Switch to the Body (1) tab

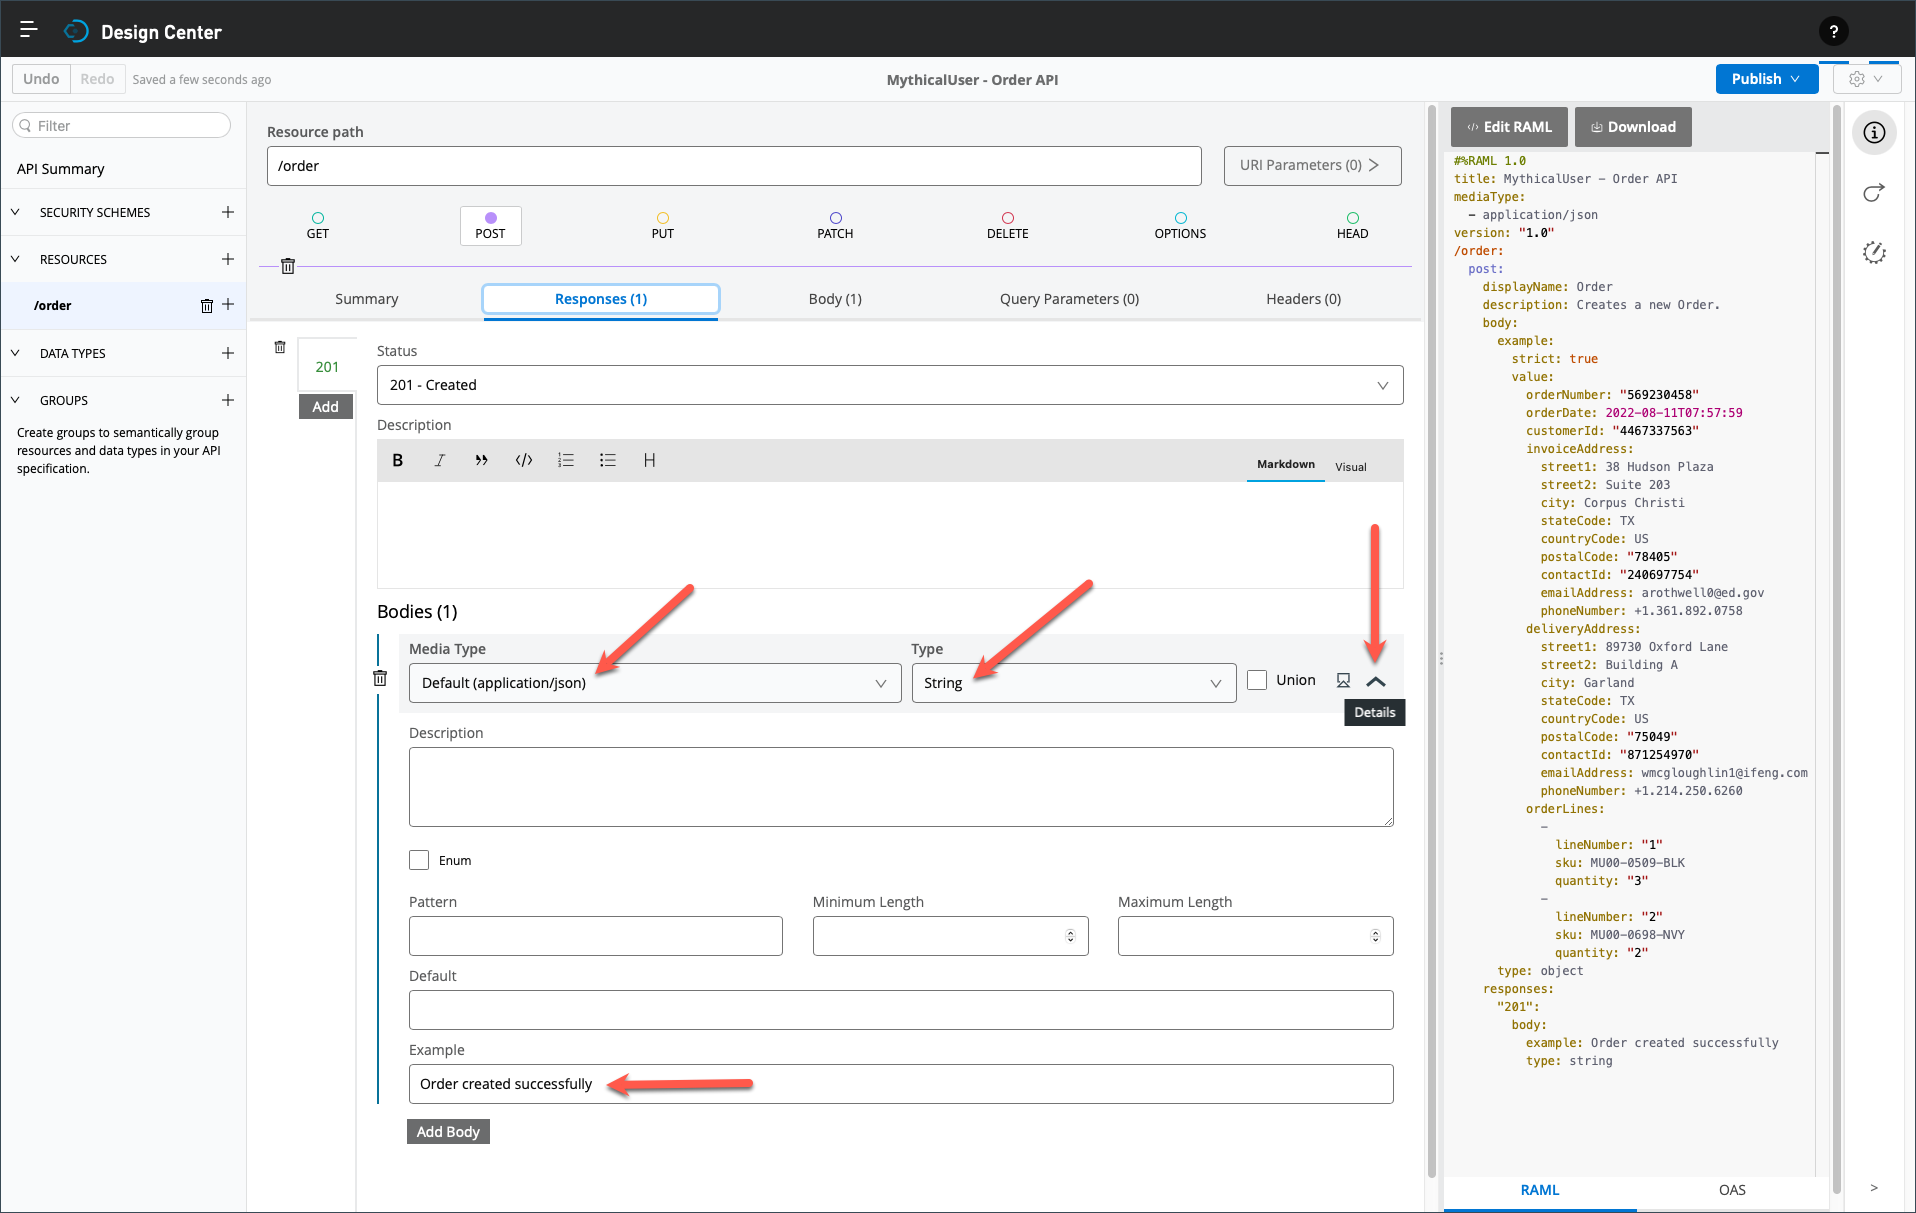[x=835, y=299]
